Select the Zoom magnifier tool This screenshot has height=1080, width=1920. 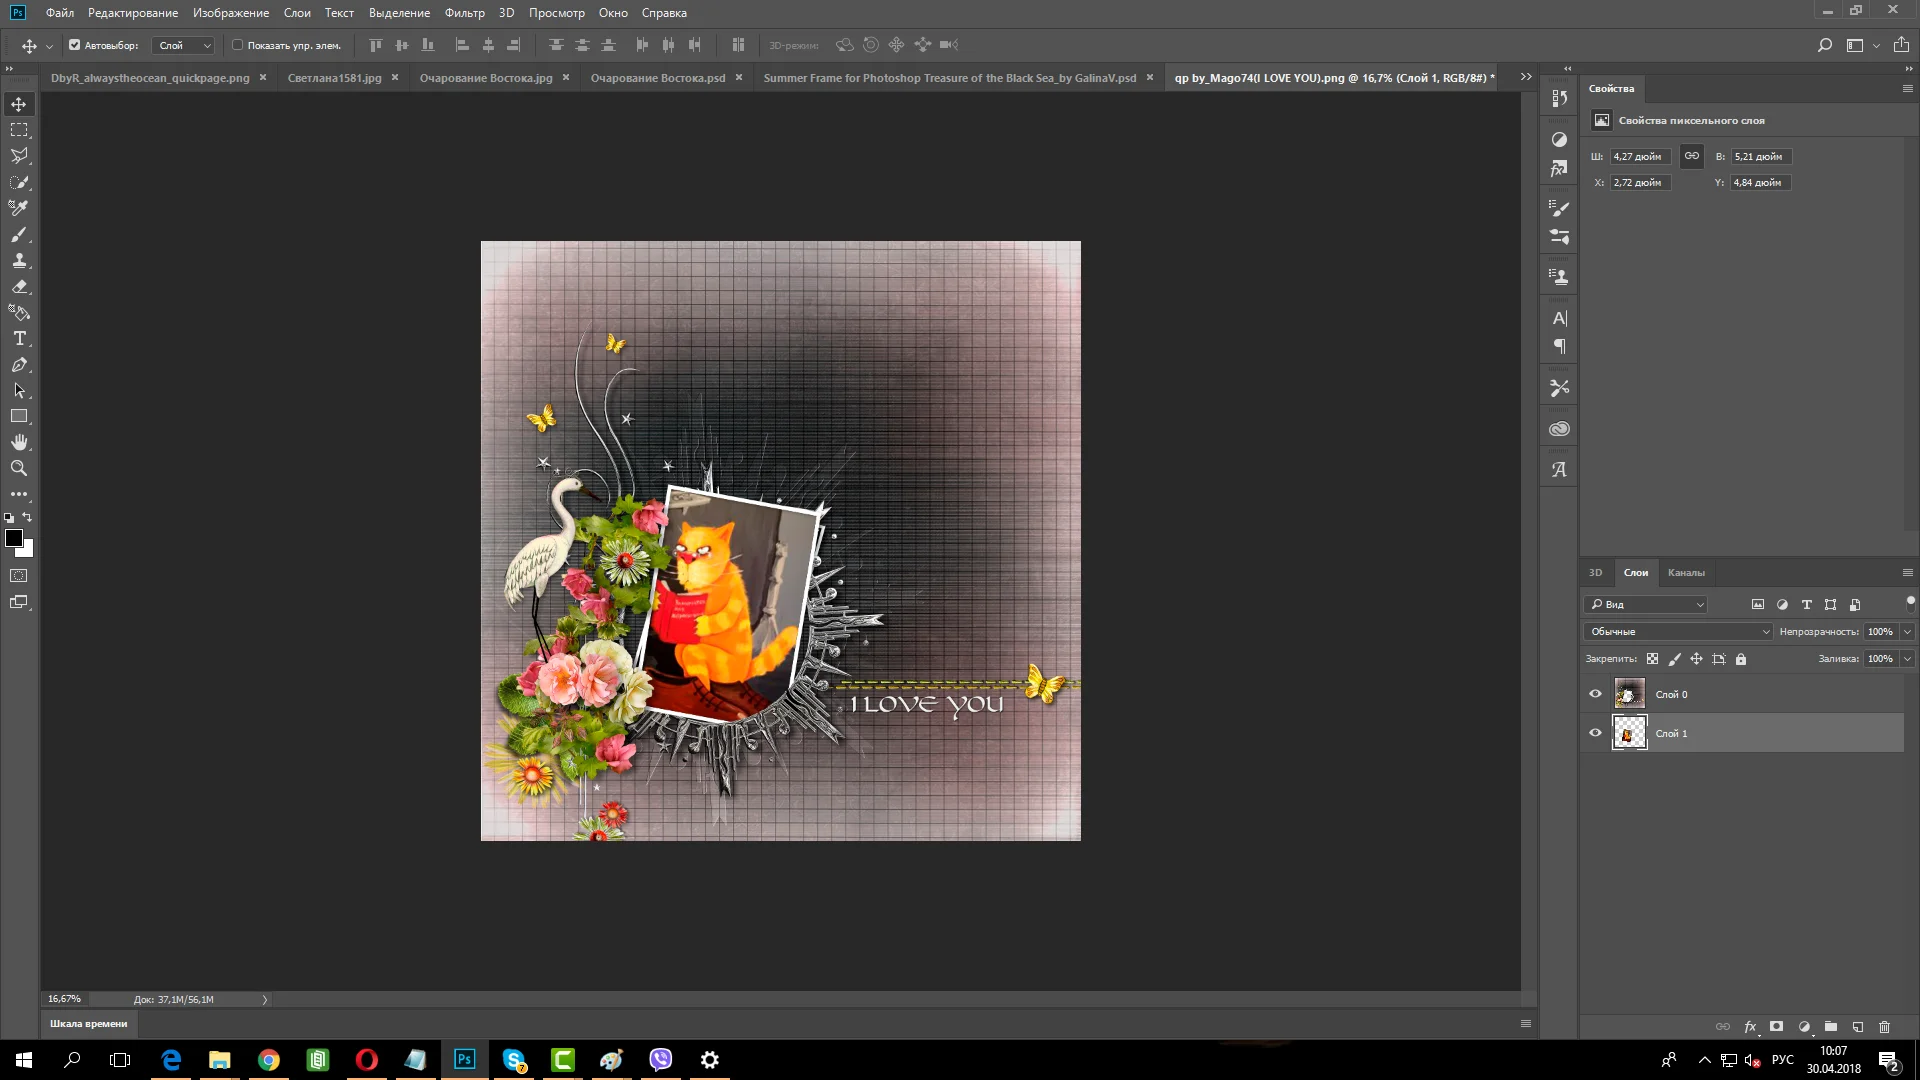19,468
